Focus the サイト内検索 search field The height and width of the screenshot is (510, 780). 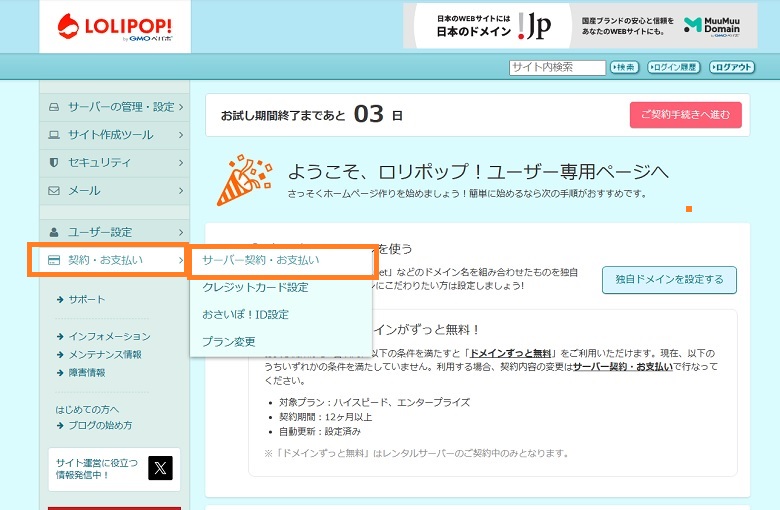tap(557, 67)
